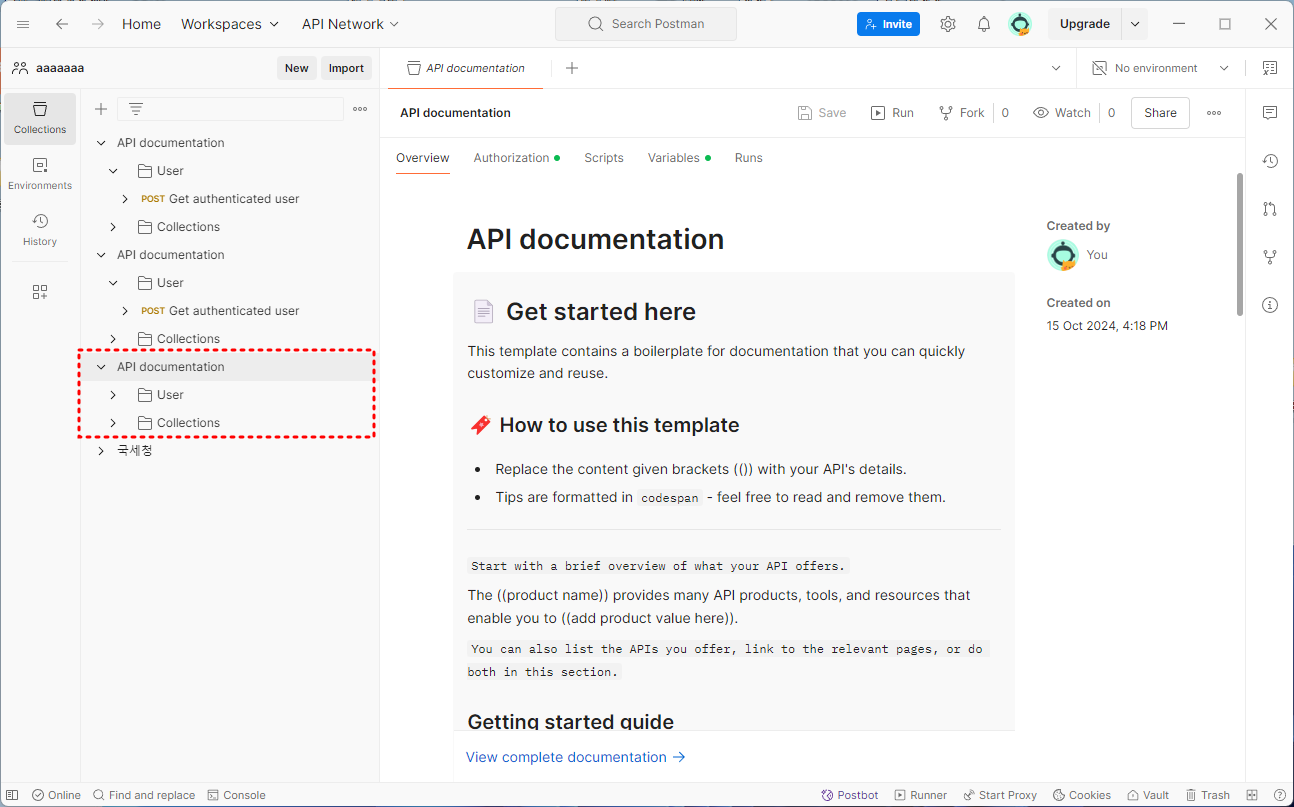
Task: Click the New button
Action: pos(297,68)
